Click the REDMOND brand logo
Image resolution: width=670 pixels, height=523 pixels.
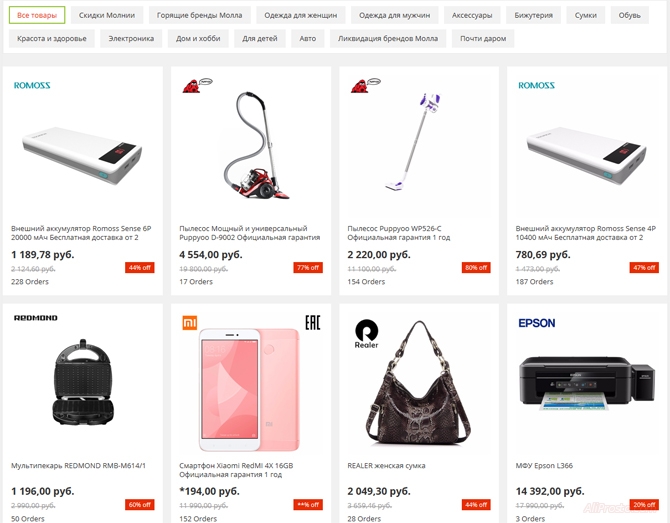[35, 318]
